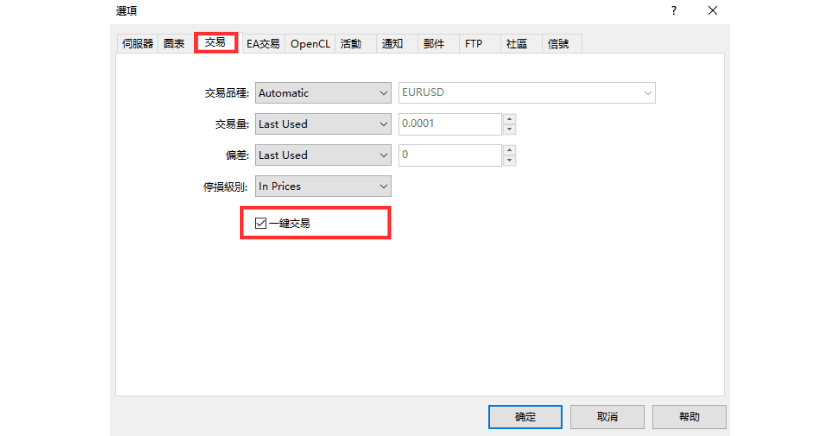Image resolution: width=840 pixels, height=436 pixels.
Task: Open the 交易量 Last Used dropdown
Action: [x=323, y=124]
